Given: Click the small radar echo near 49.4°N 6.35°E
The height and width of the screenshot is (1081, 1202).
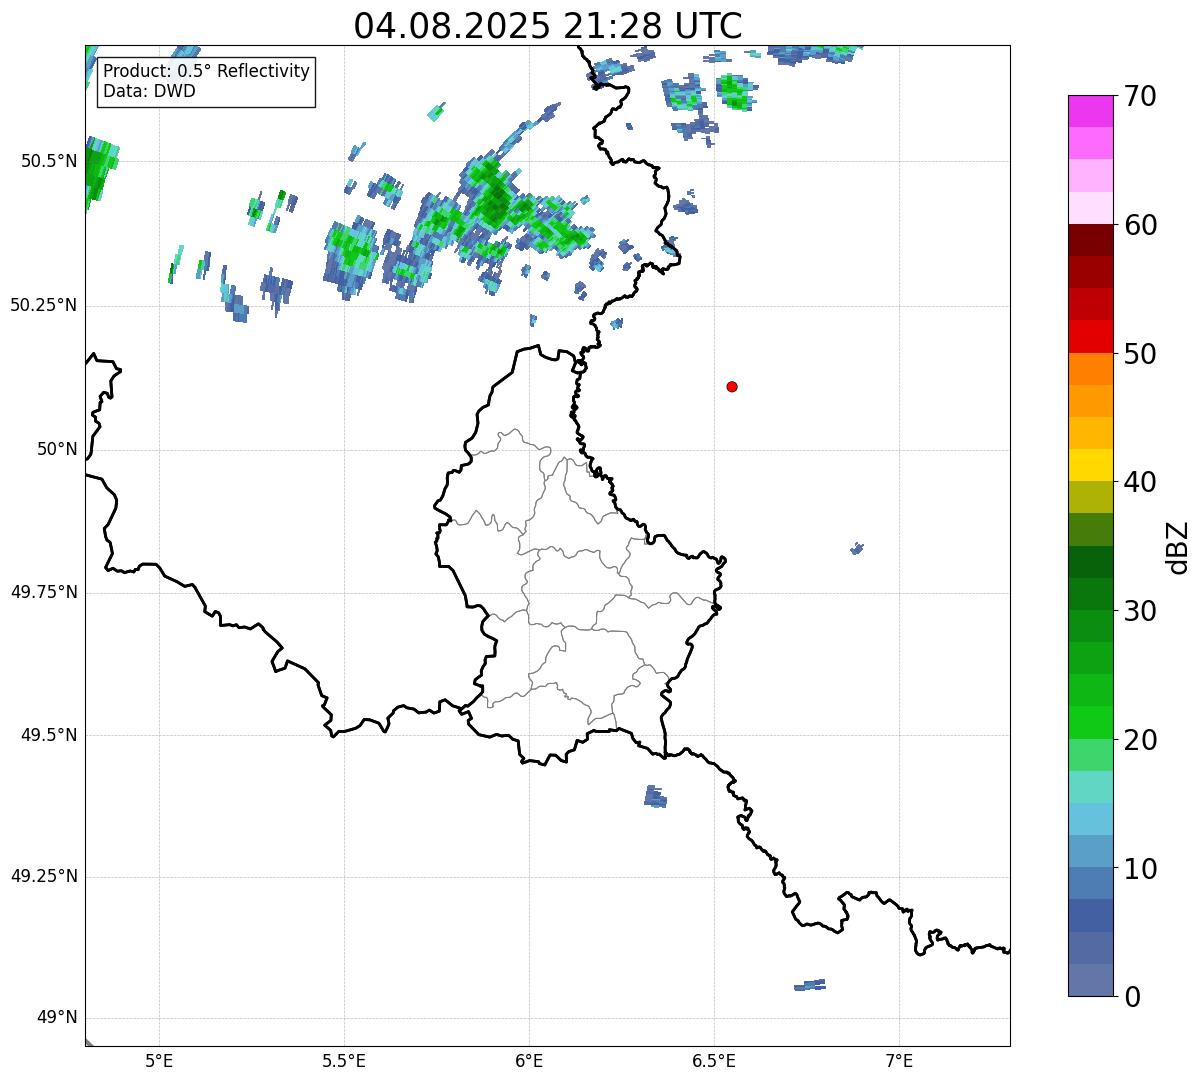Looking at the screenshot, I should (x=655, y=797).
